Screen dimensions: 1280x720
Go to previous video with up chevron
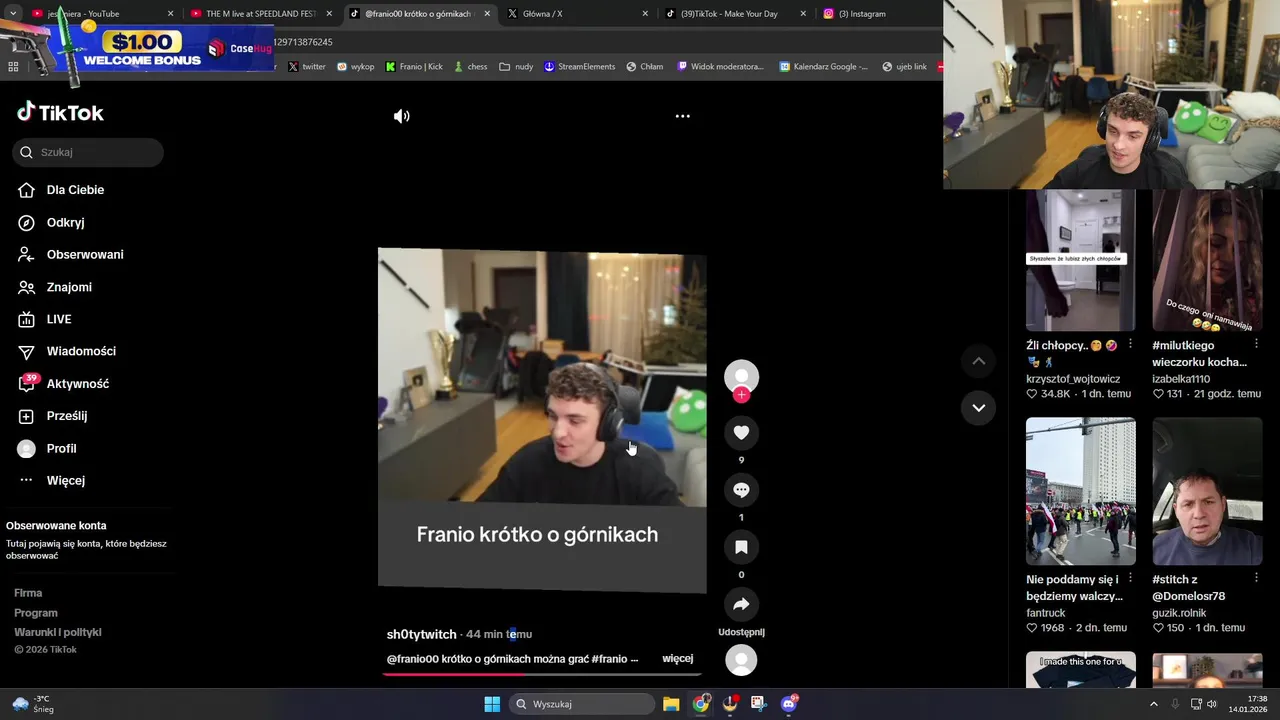pos(978,361)
